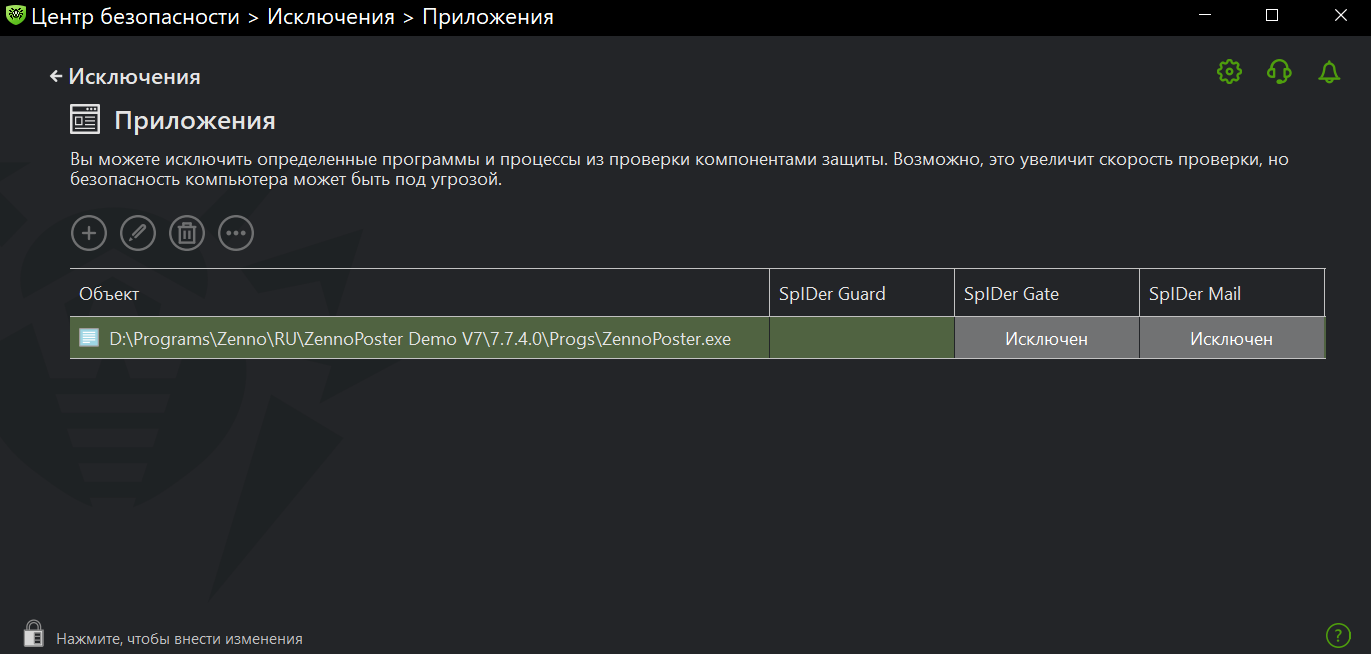Screen dimensions: 1371x654
Task: Go back to Исключения
Action: [x=125, y=77]
